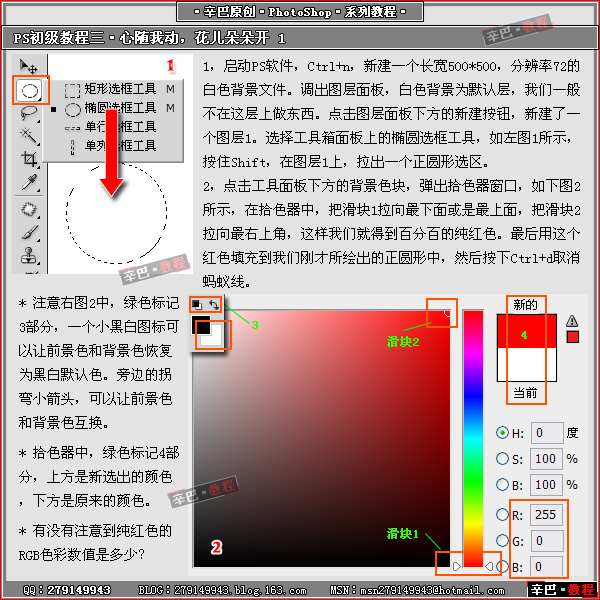Screen dimensions: 600x600
Task: Select the Move tool
Action: pyautogui.click(x=29, y=67)
